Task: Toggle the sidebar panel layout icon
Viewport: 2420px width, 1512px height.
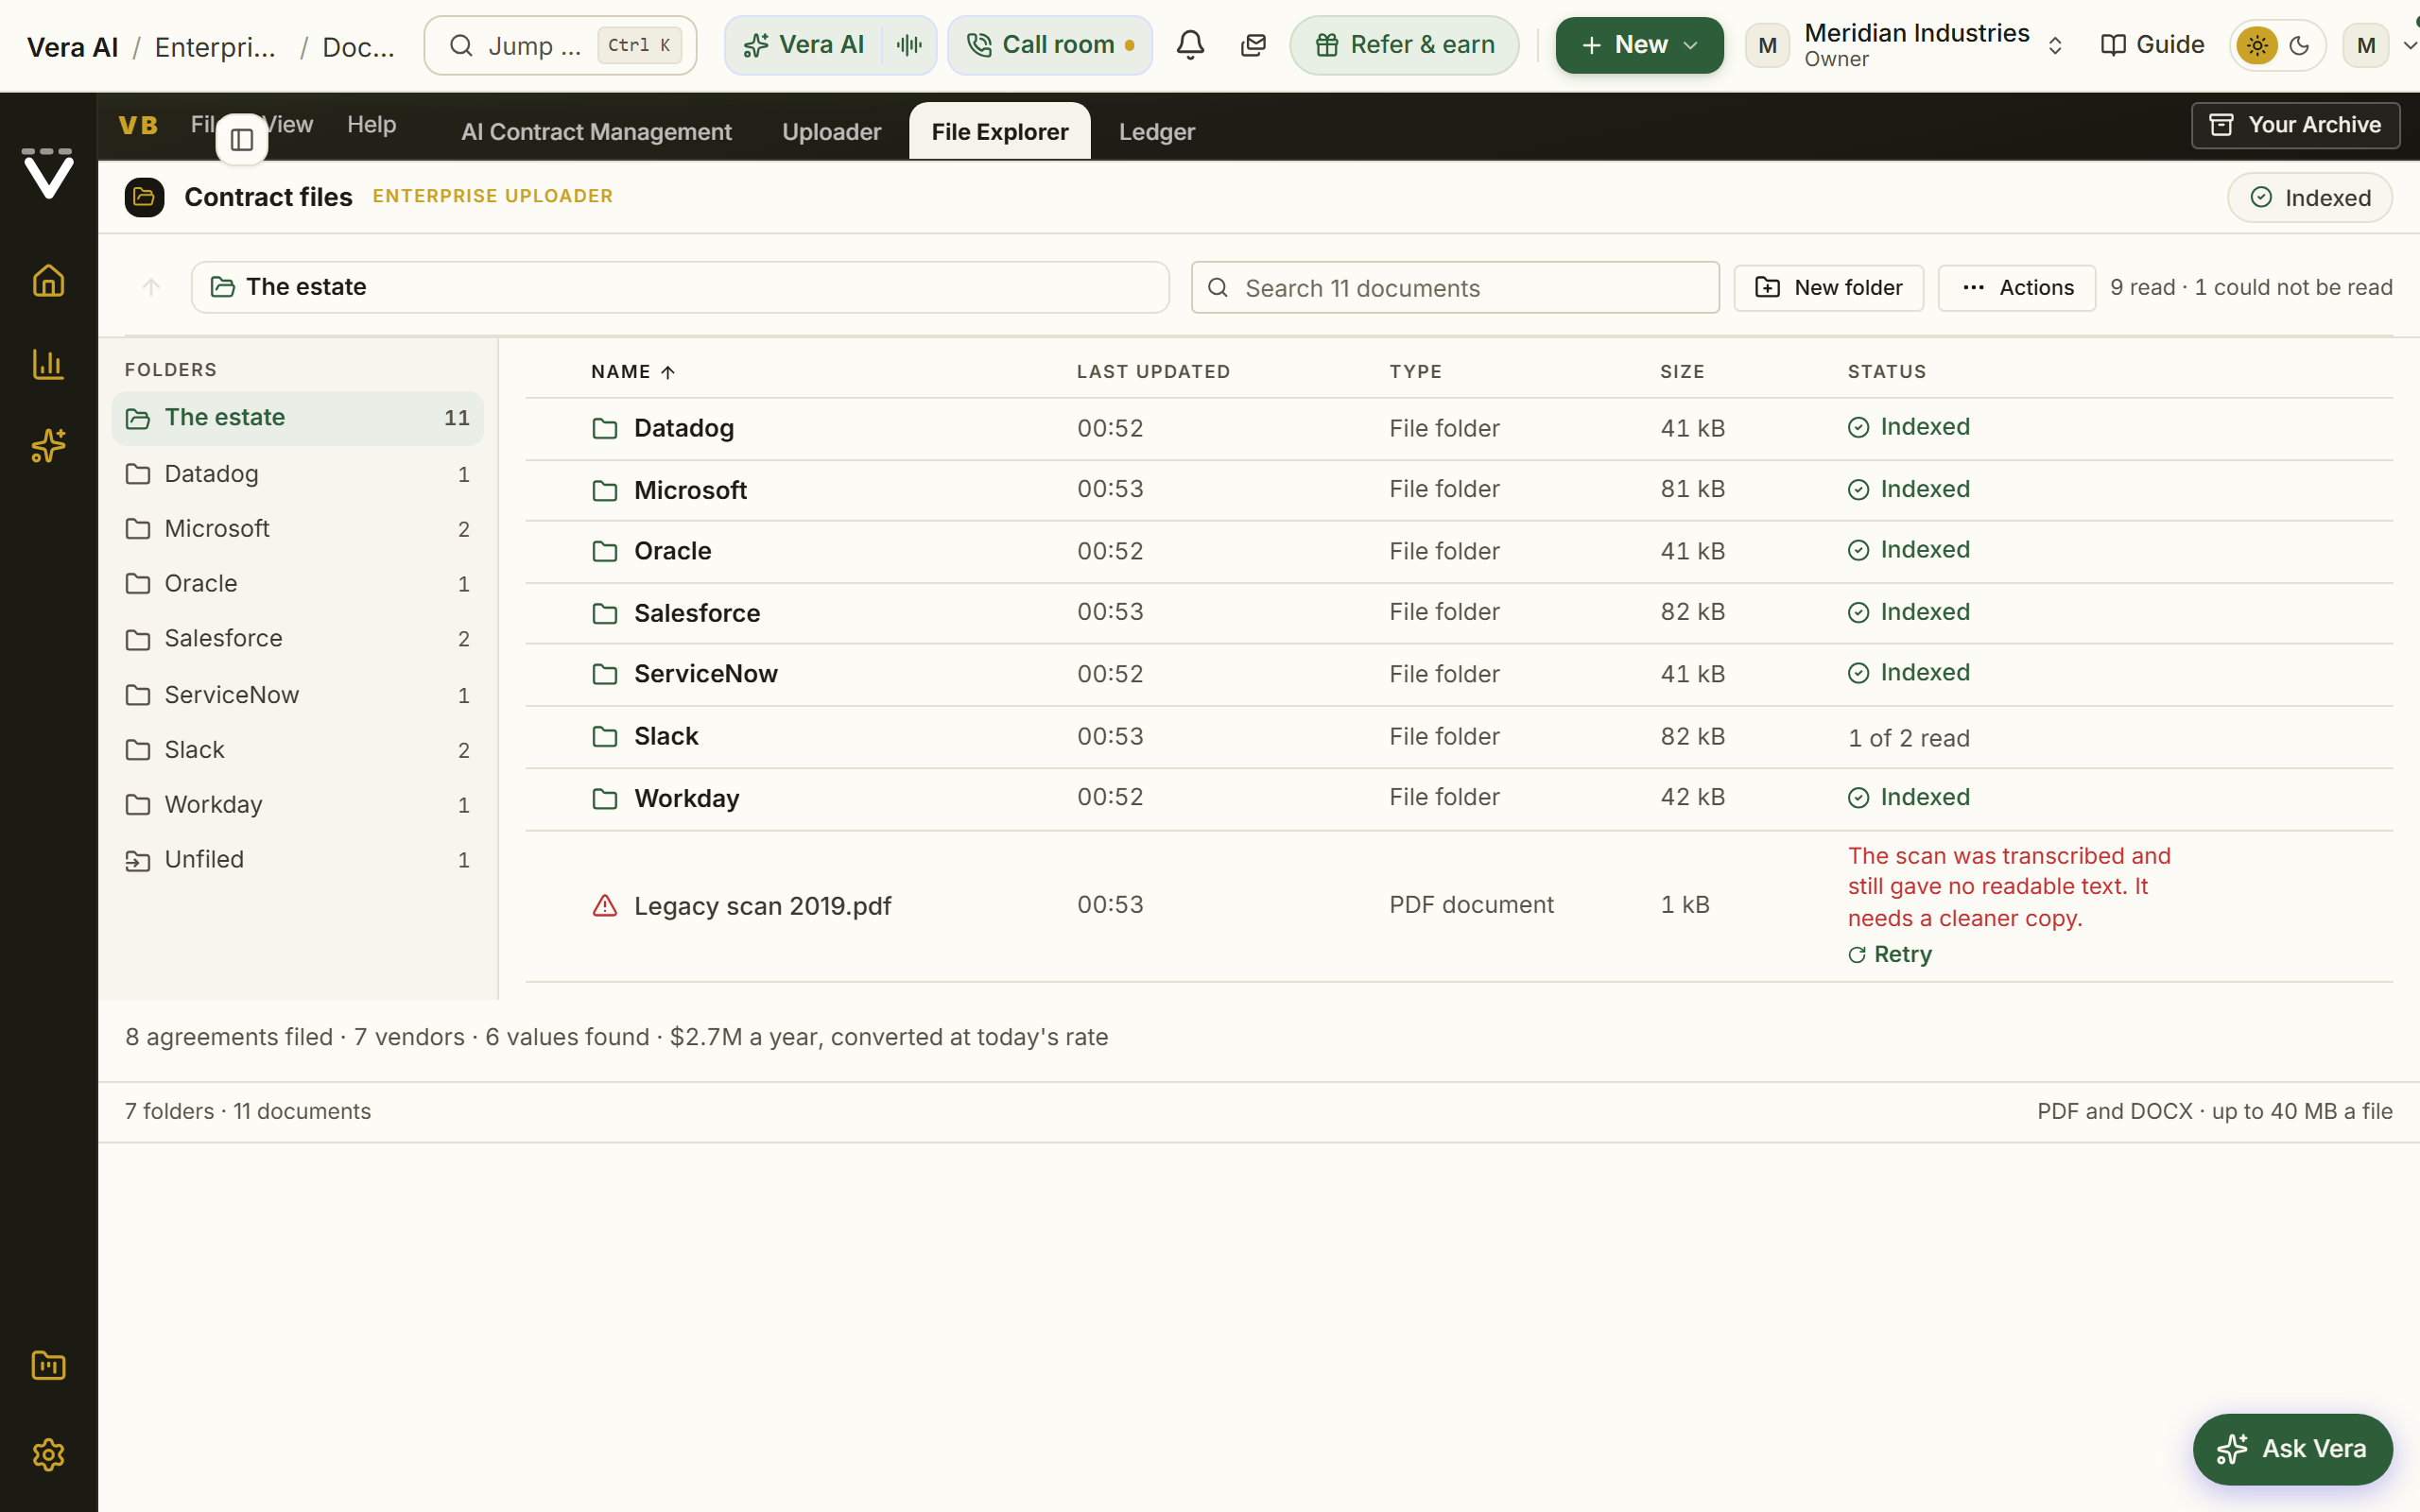Action: pos(242,140)
